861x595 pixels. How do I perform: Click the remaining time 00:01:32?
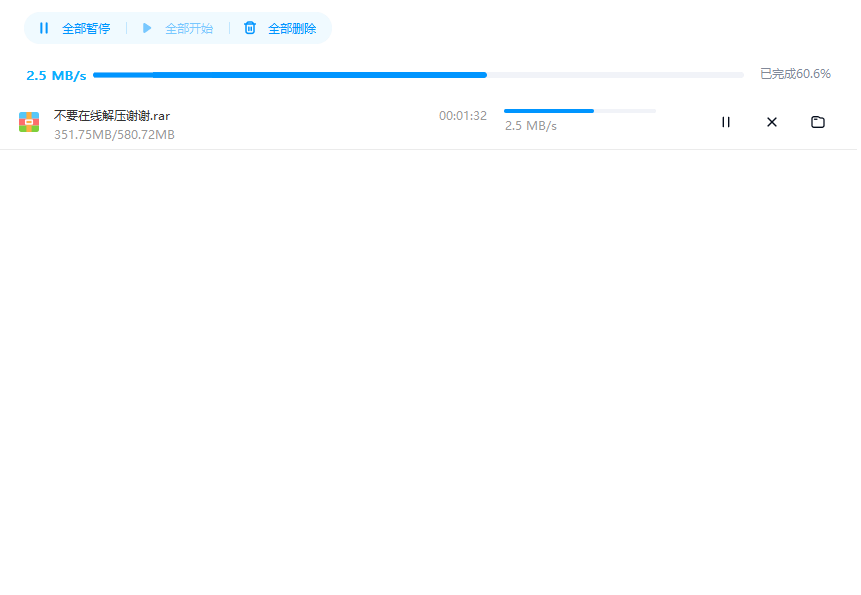463,116
